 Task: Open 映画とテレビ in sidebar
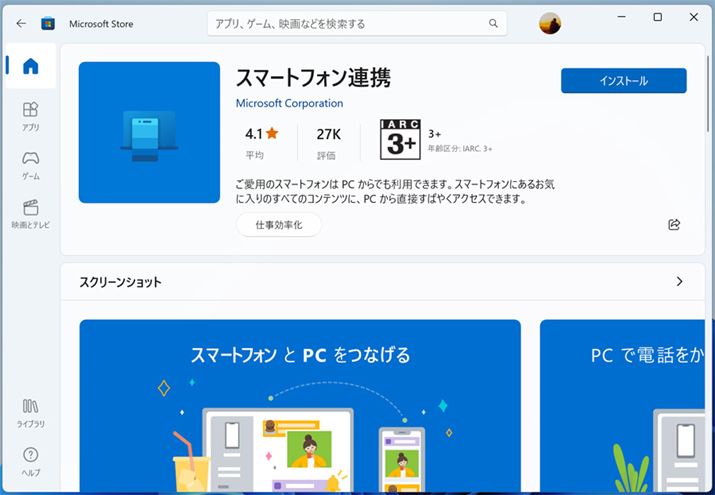(31, 214)
